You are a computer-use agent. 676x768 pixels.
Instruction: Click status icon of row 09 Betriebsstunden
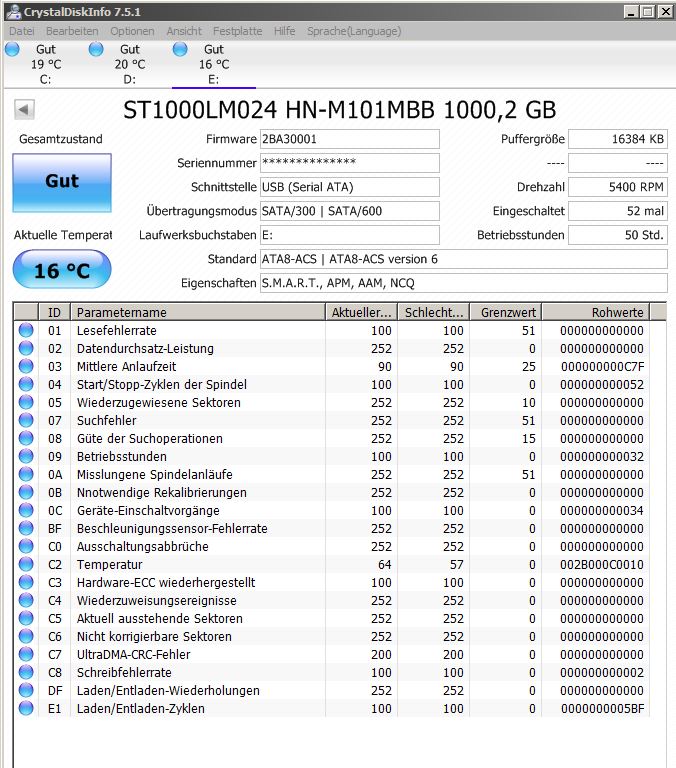pyautogui.click(x=26, y=456)
